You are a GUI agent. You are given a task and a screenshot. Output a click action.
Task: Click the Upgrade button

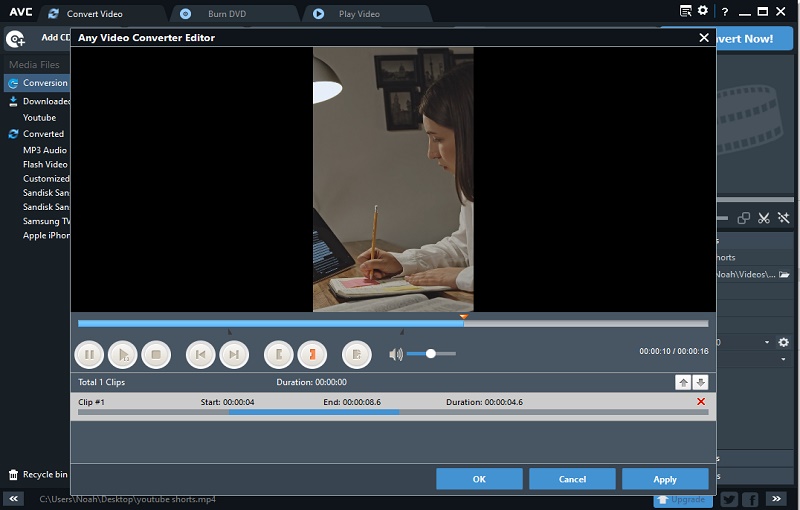click(683, 499)
